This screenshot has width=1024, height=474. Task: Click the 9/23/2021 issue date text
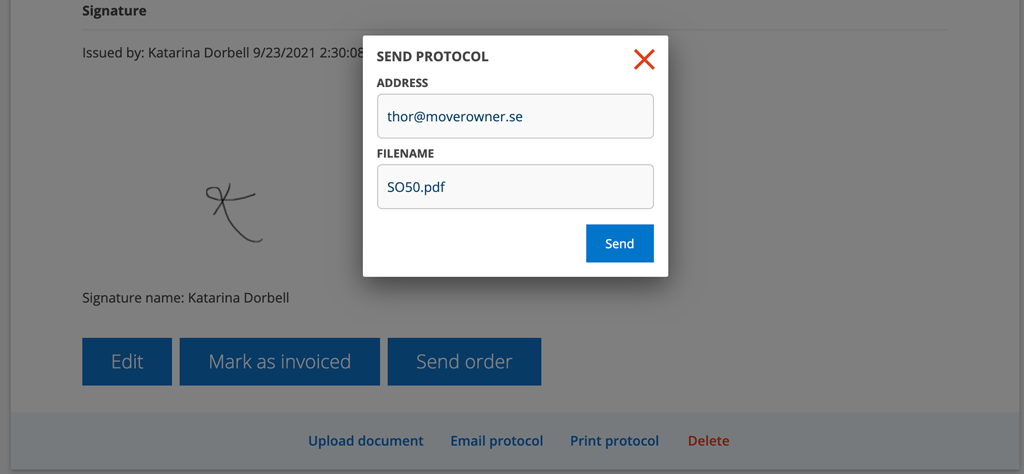(x=284, y=52)
